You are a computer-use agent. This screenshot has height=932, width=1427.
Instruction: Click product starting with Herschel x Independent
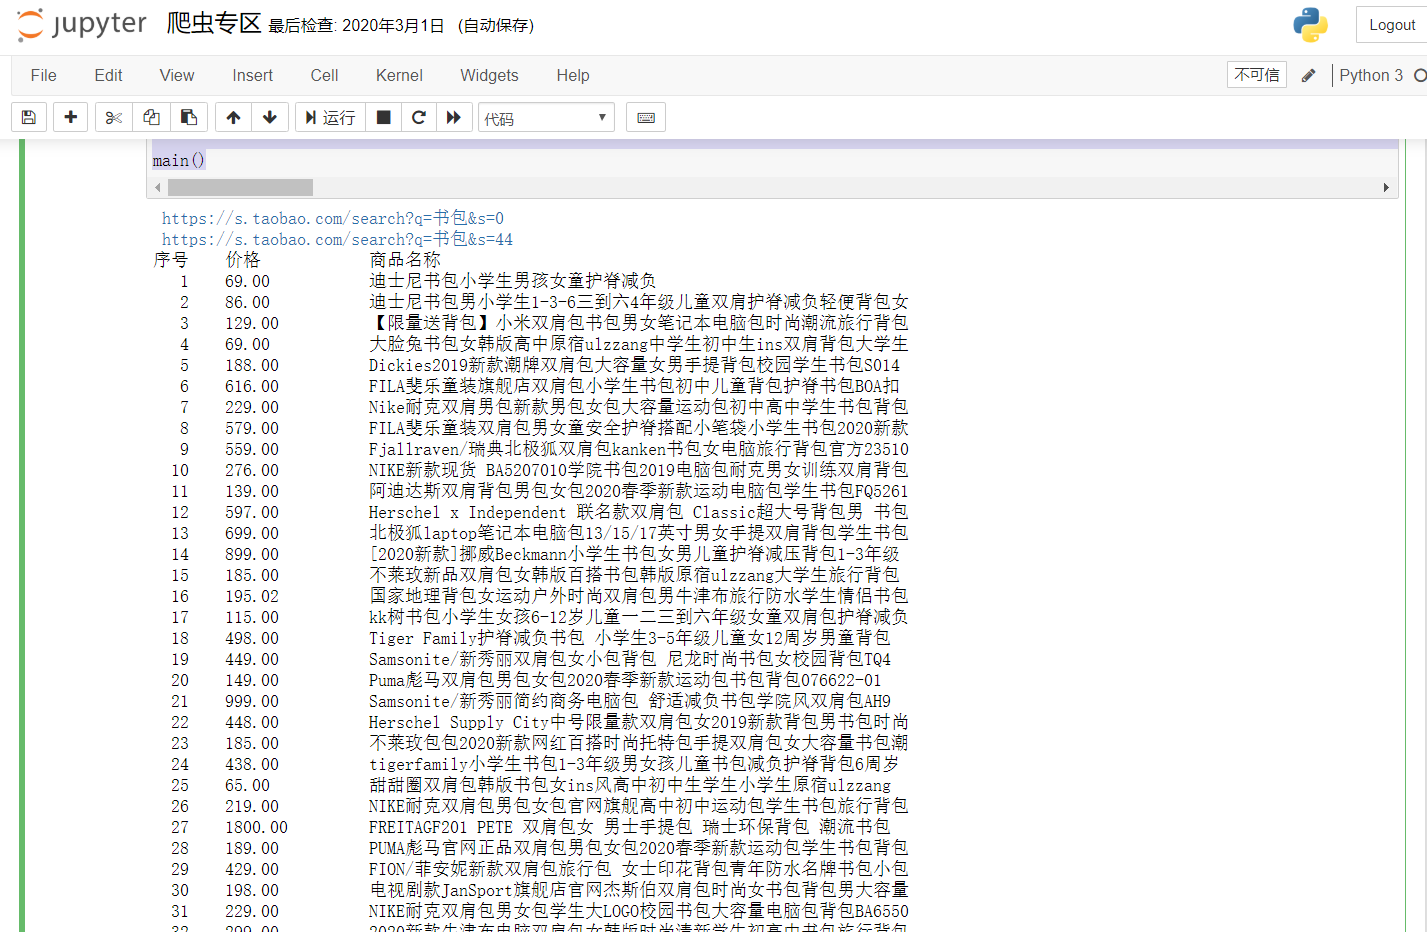pyautogui.click(x=639, y=512)
